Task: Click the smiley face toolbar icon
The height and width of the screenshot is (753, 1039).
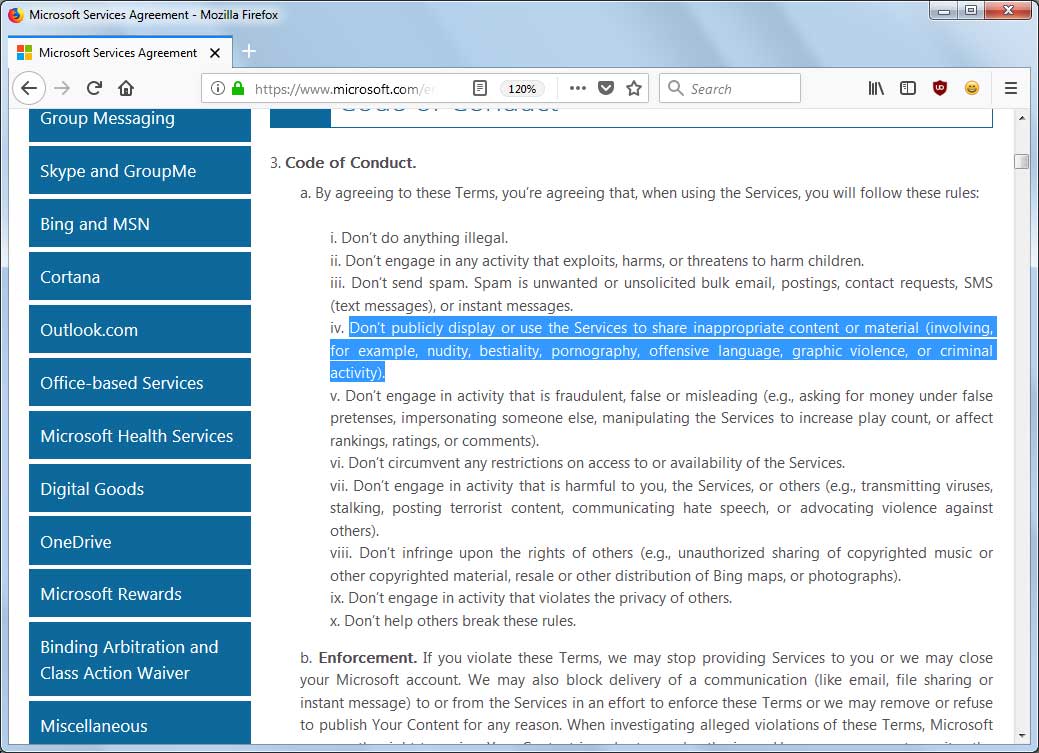Action: click(971, 88)
